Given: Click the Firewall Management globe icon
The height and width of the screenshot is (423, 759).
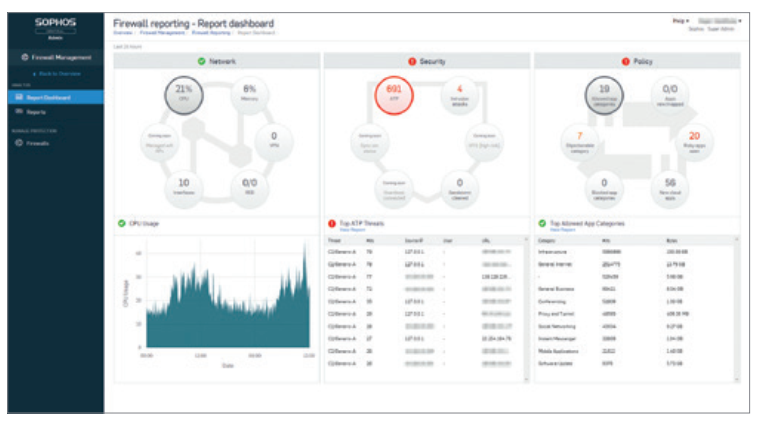Looking at the screenshot, I should click(x=24, y=57).
